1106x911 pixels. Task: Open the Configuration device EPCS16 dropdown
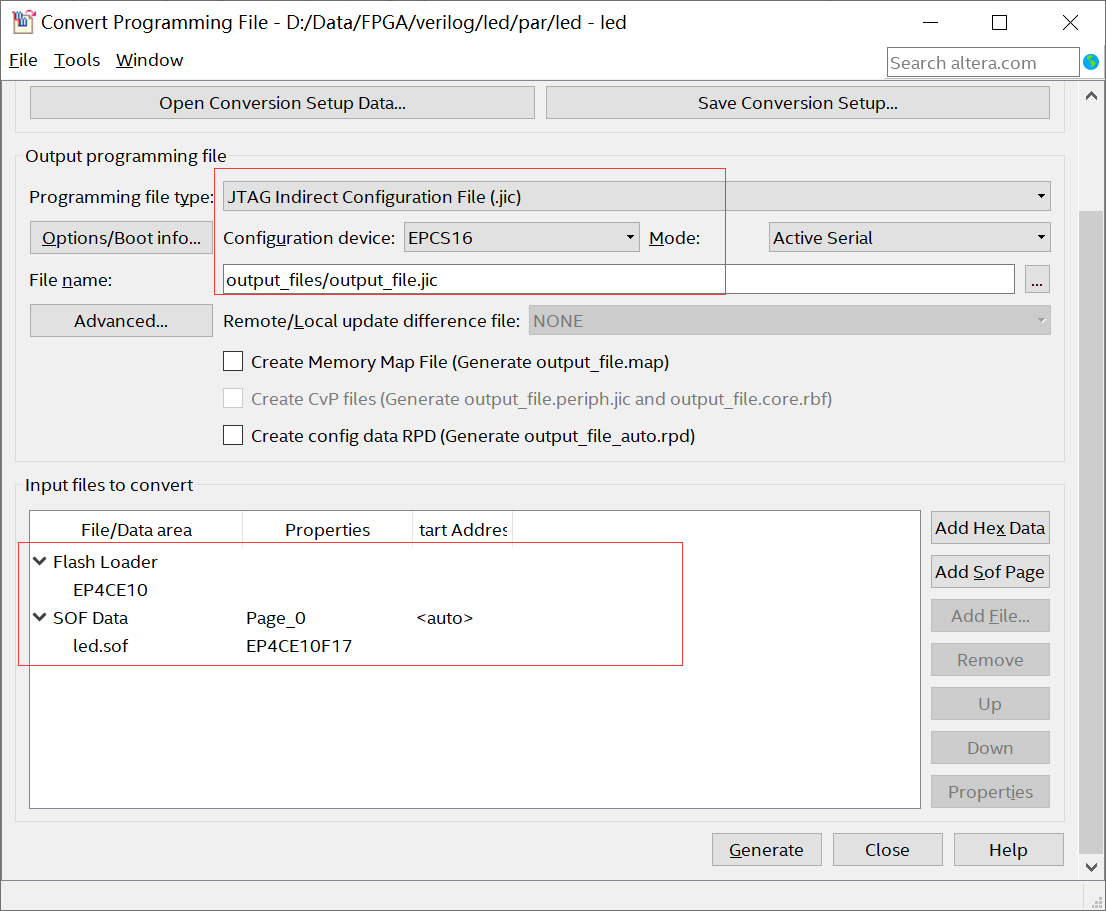pos(522,238)
